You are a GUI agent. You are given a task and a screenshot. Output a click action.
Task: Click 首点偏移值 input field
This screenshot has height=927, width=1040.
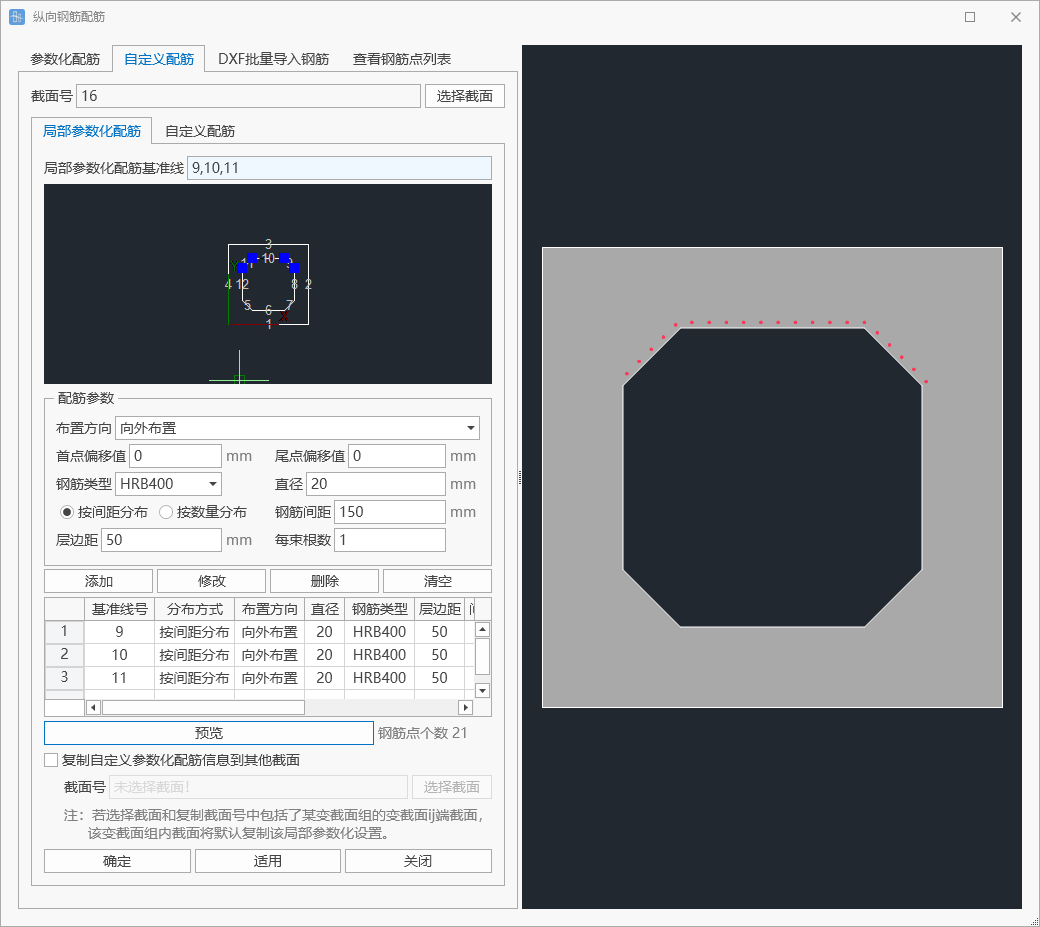point(175,456)
